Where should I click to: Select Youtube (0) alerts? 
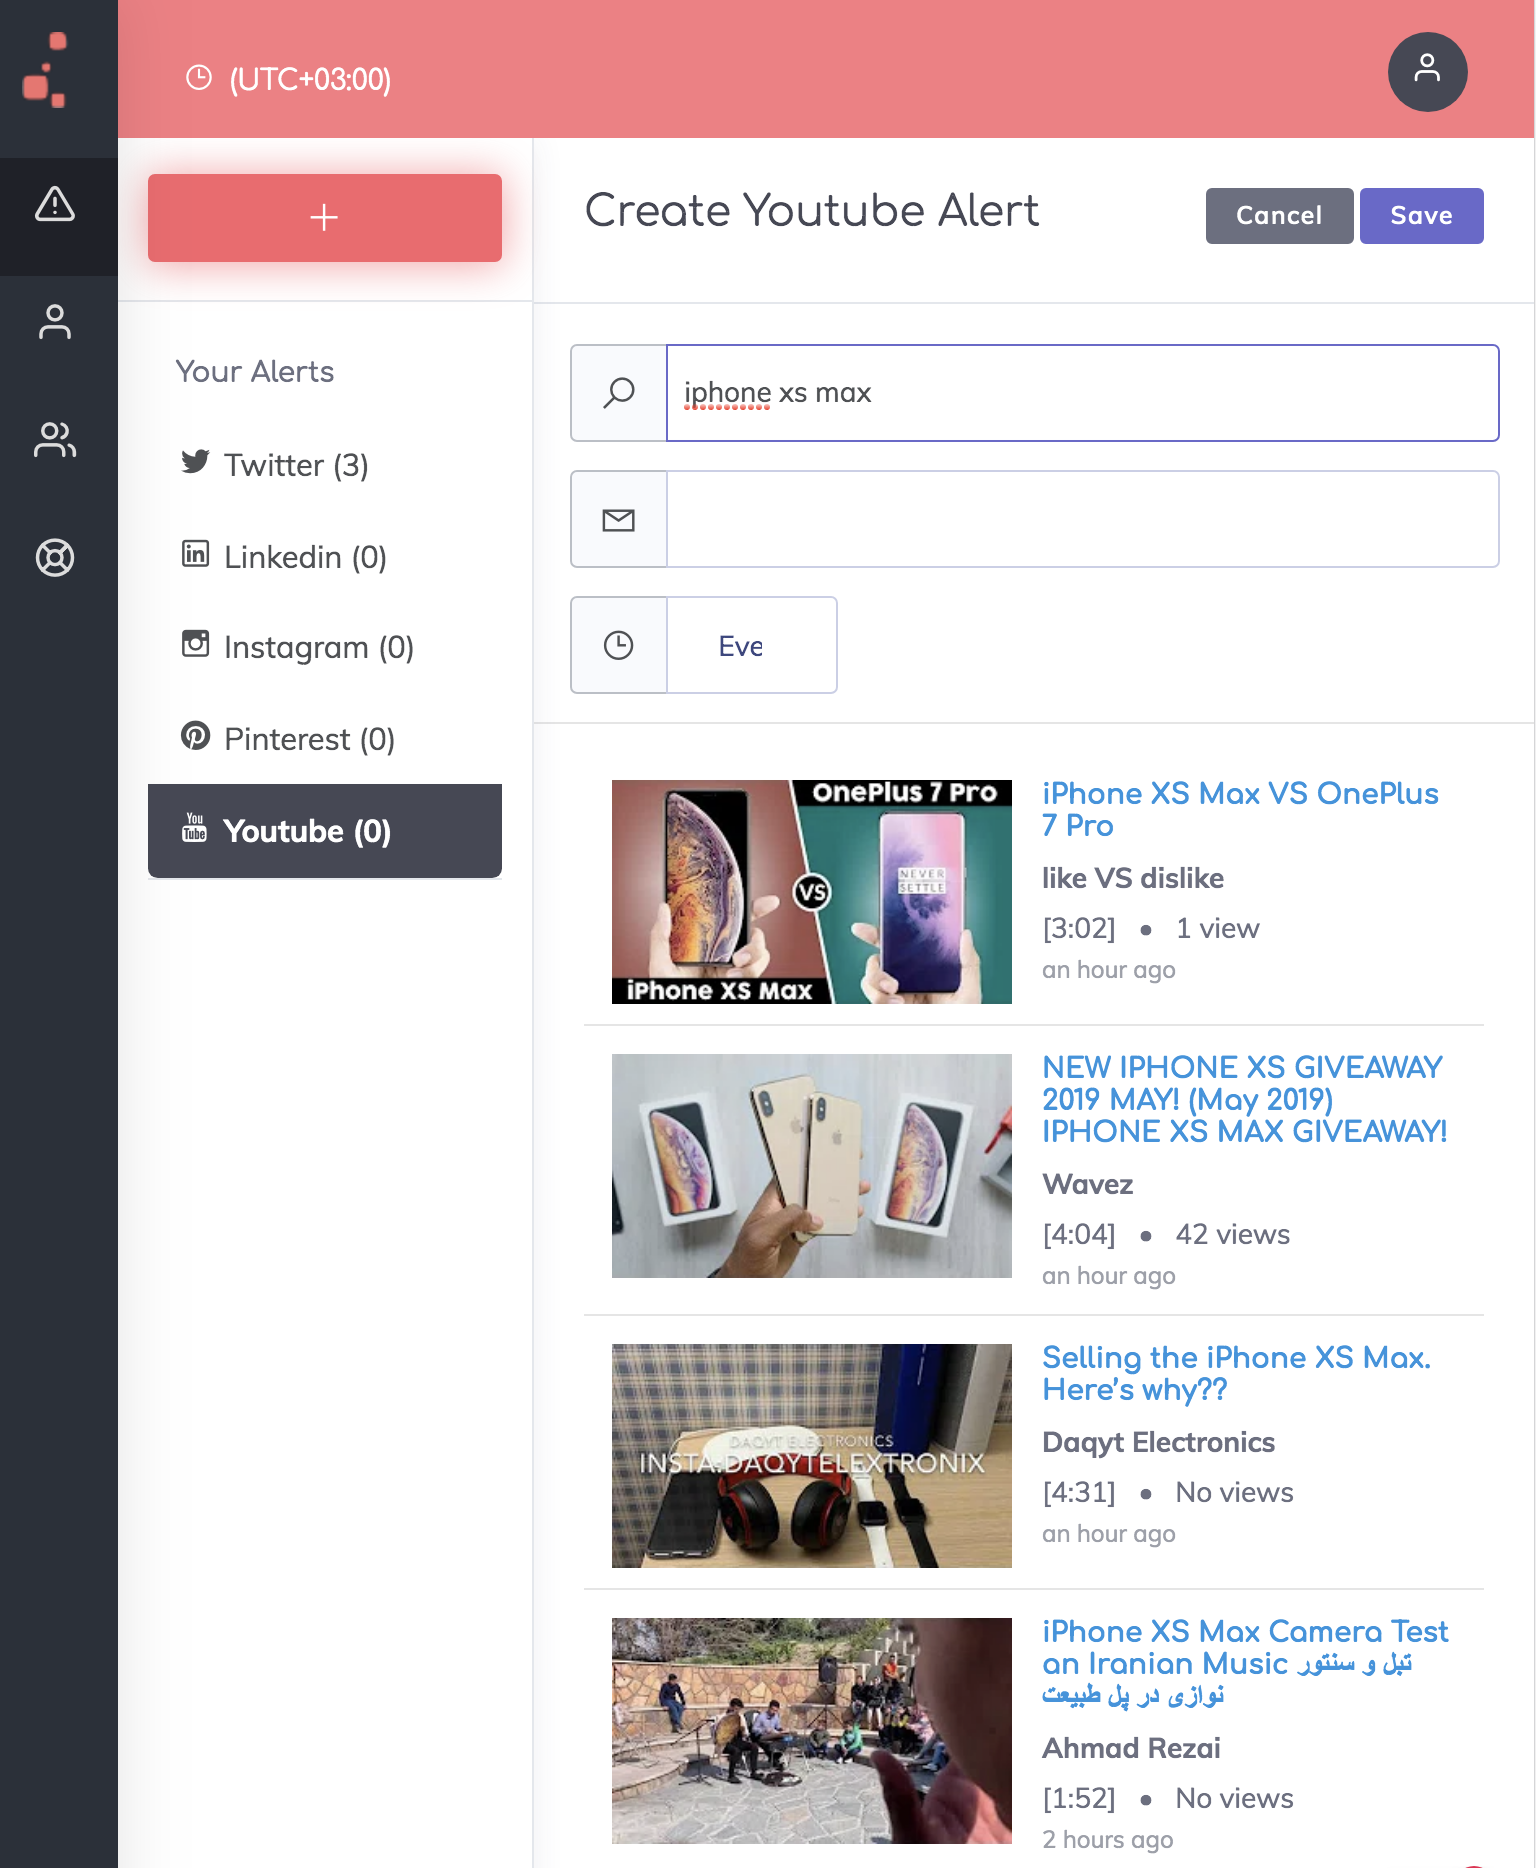325,831
